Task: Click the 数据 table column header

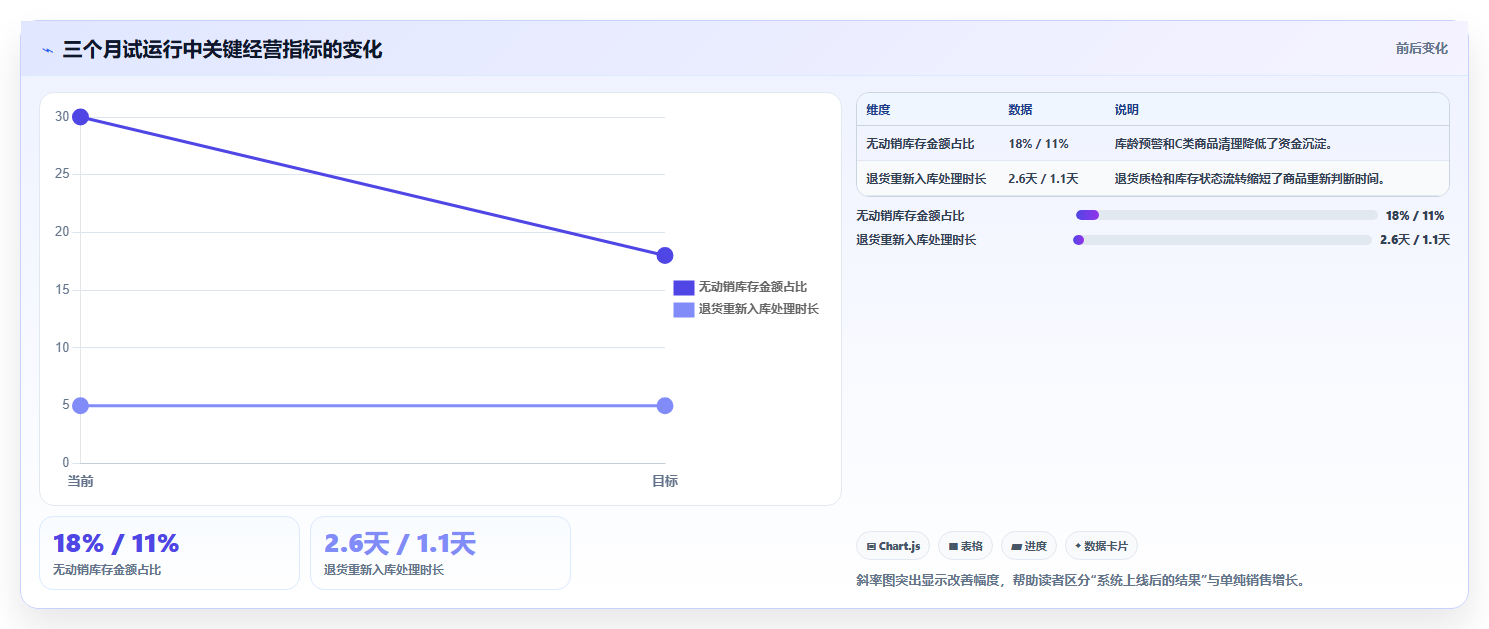Action: tap(1020, 110)
